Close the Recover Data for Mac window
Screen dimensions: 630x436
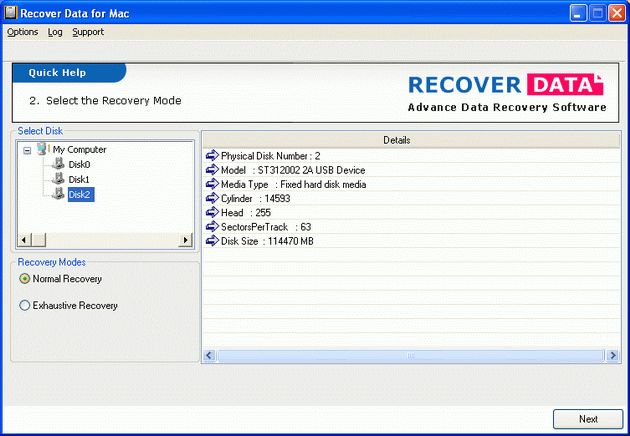(x=616, y=13)
